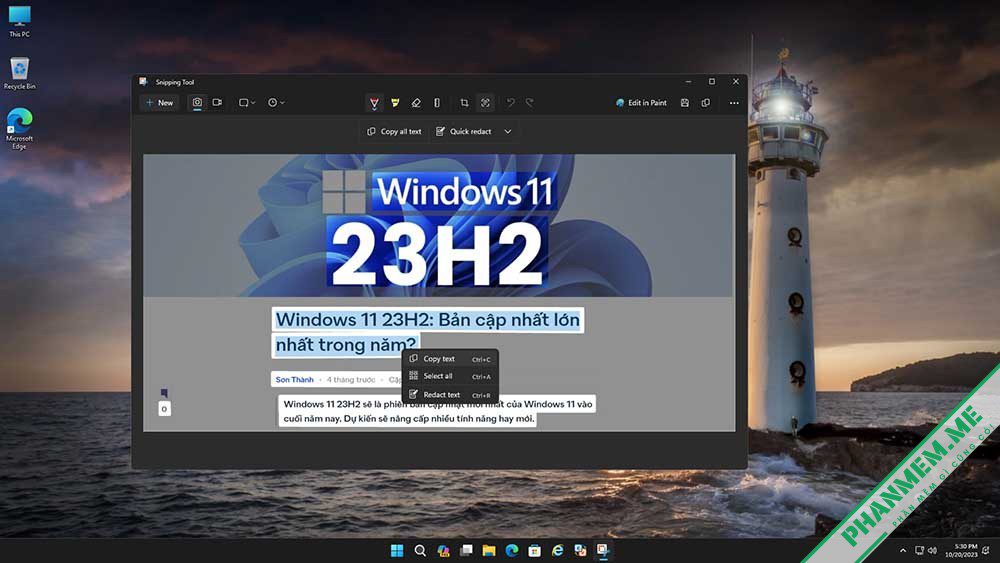Click the network tray icon

[x=919, y=550]
